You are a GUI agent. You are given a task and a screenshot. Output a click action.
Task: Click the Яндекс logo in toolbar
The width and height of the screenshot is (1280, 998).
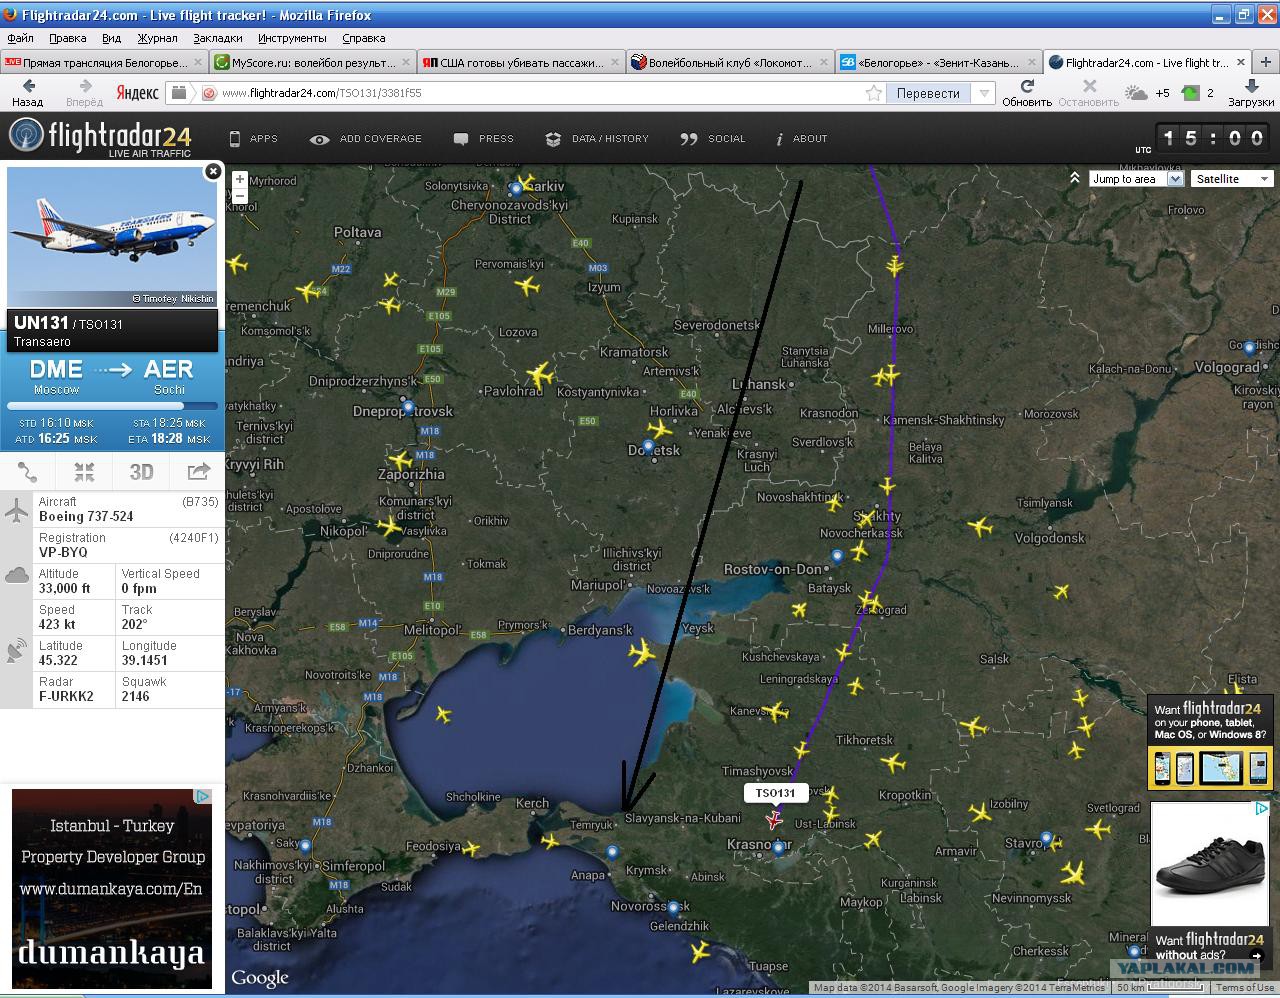coord(137,93)
